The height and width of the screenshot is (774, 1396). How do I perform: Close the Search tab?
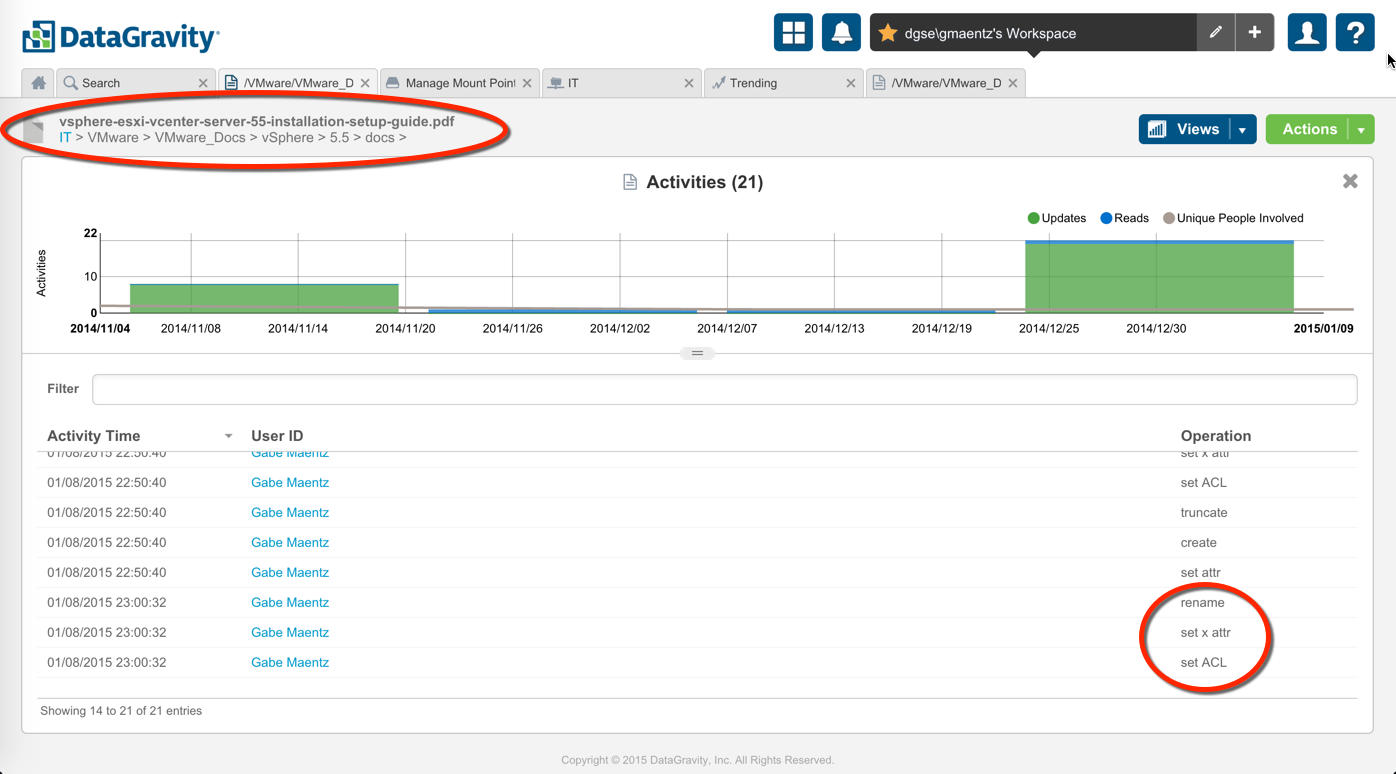(x=203, y=83)
